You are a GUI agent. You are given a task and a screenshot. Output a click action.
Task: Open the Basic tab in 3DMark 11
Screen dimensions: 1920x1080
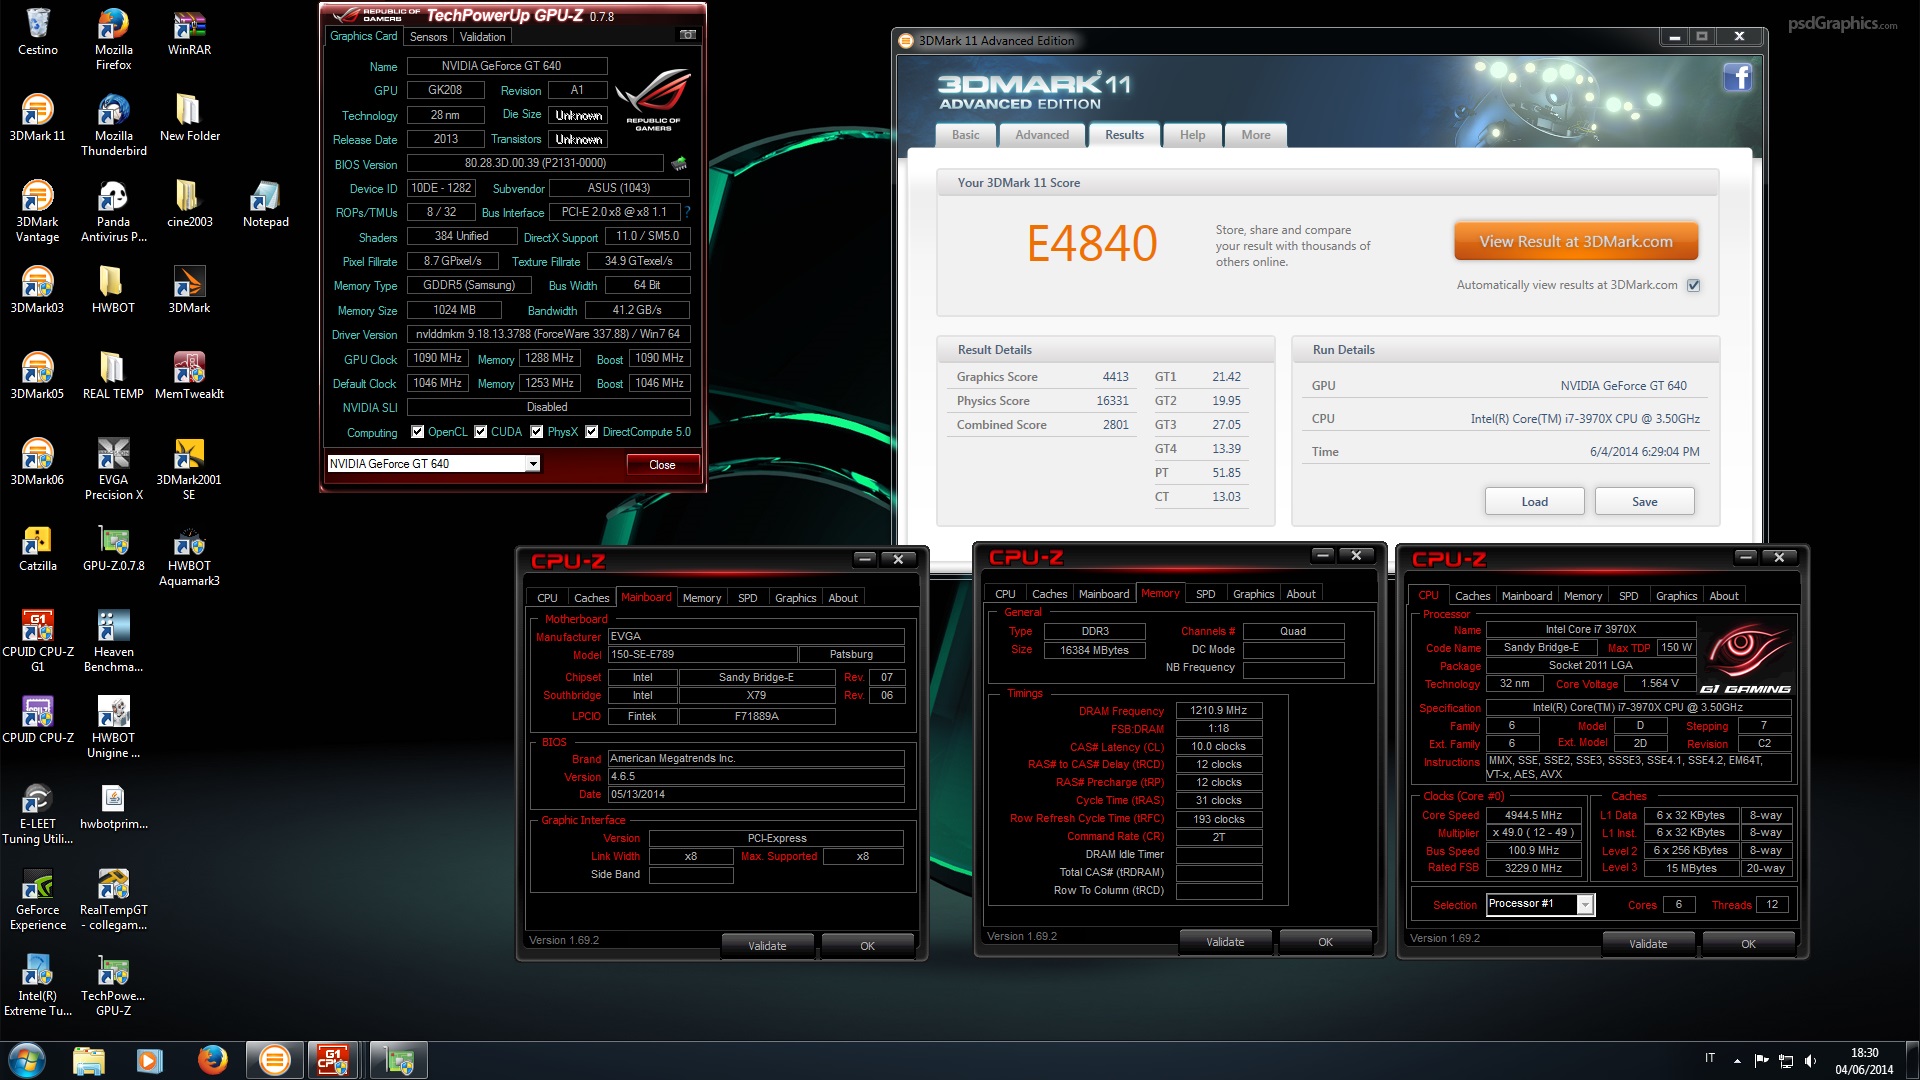tap(965, 135)
